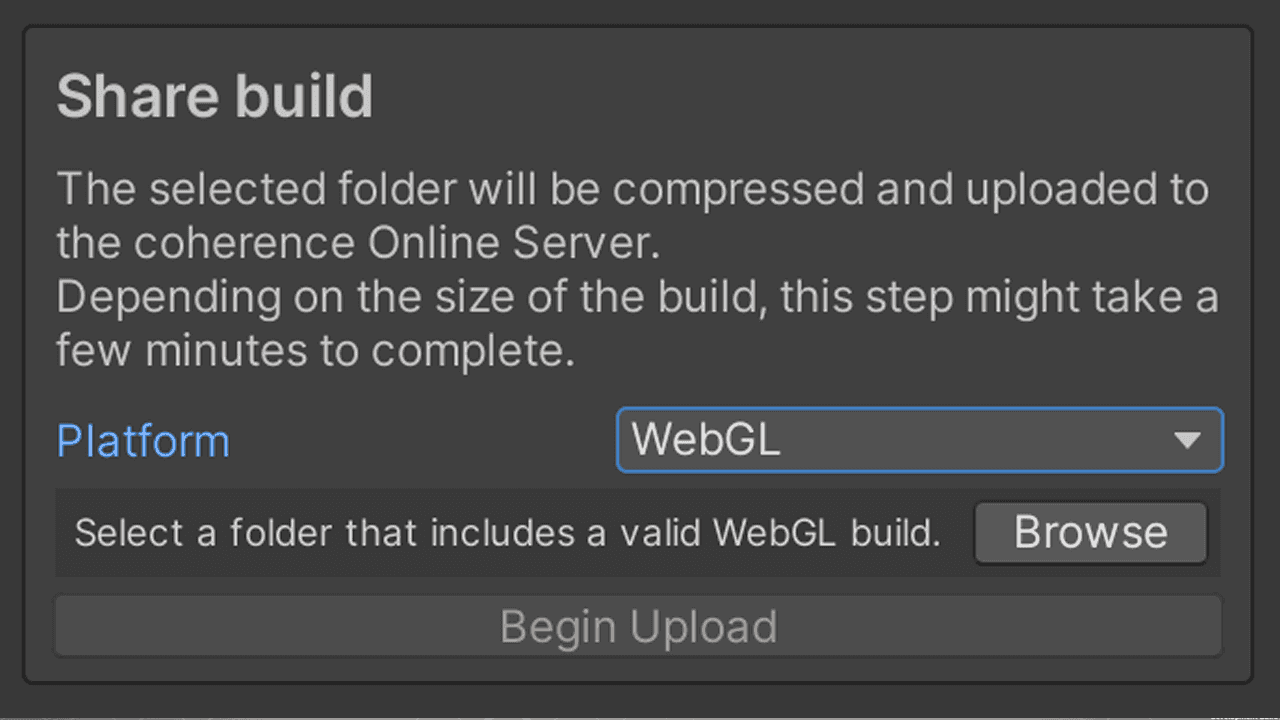Activate the disabled Begin Upload control

[x=639, y=625]
